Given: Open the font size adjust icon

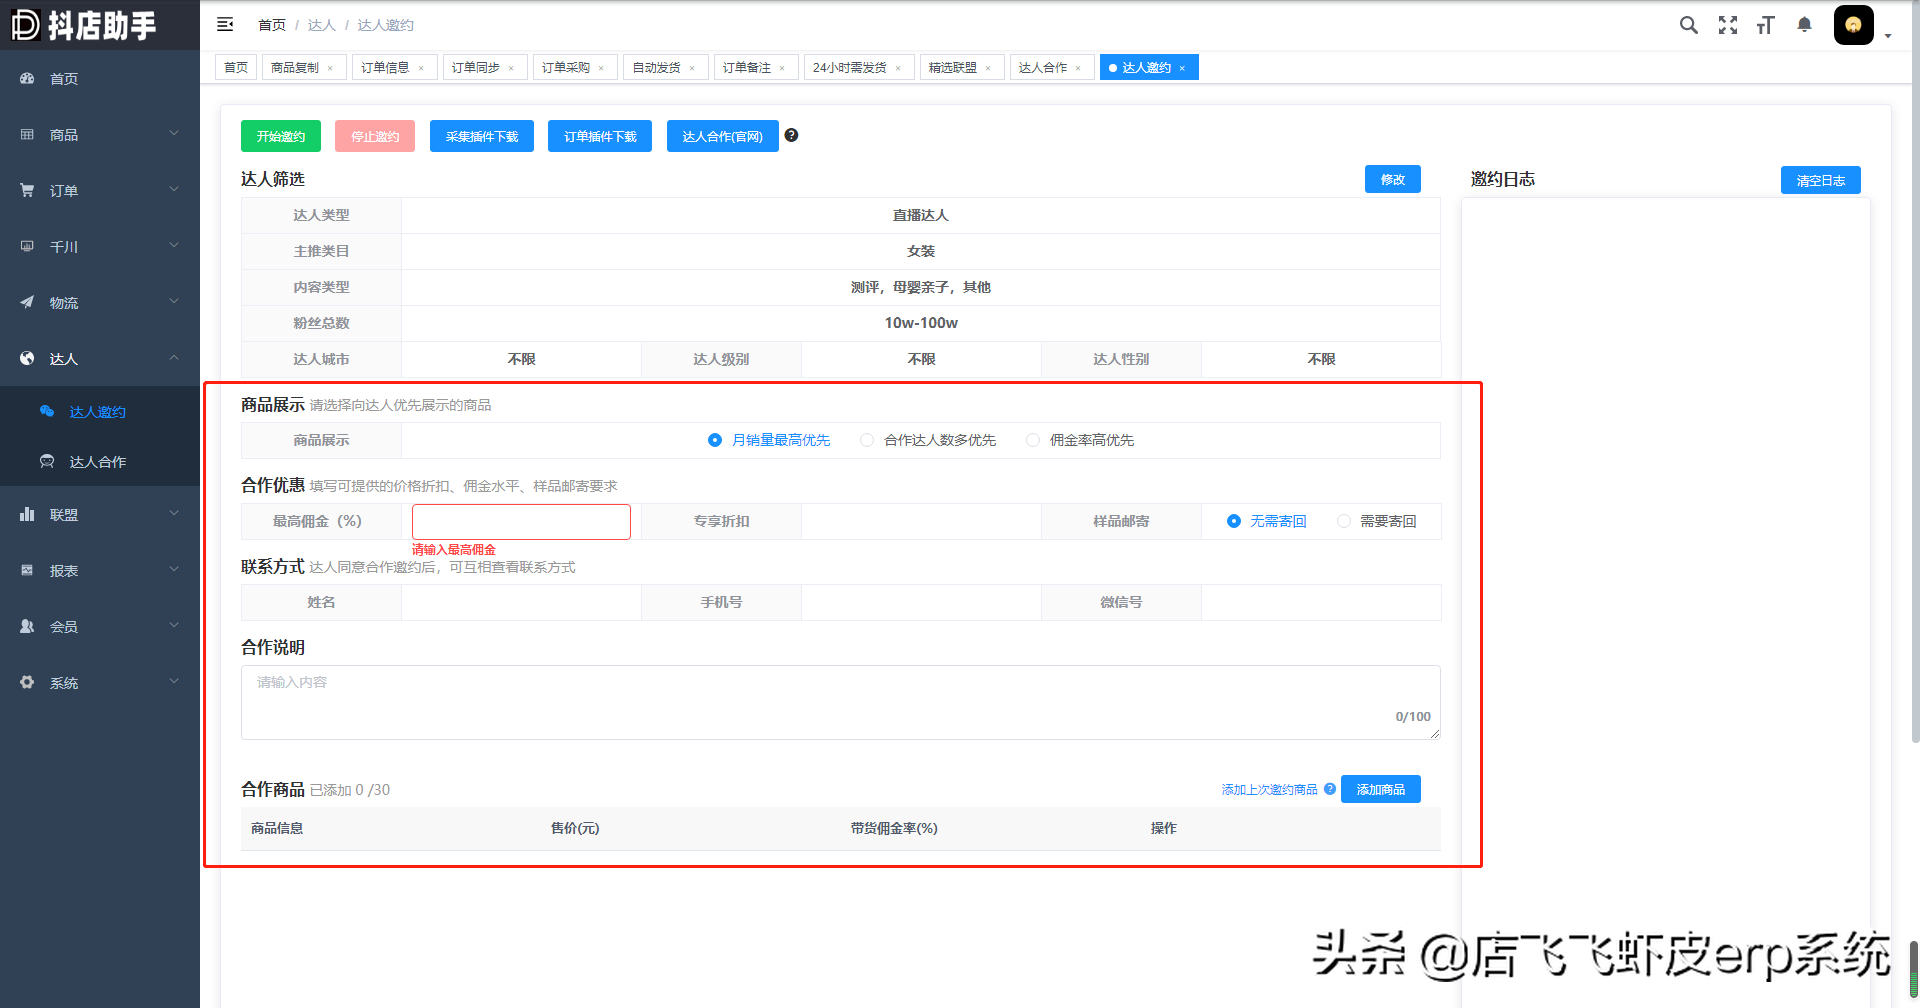Looking at the screenshot, I should pyautogui.click(x=1766, y=25).
